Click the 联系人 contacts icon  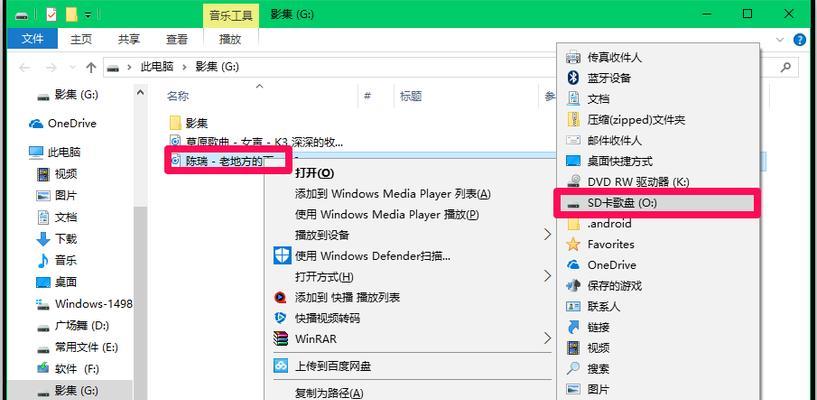coord(573,307)
